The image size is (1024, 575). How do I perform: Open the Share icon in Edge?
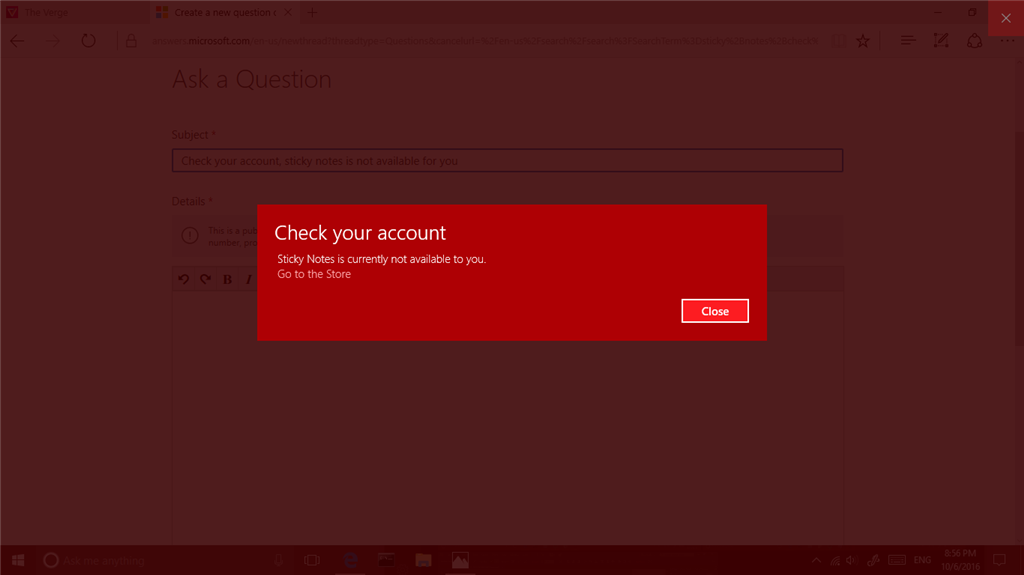(974, 41)
